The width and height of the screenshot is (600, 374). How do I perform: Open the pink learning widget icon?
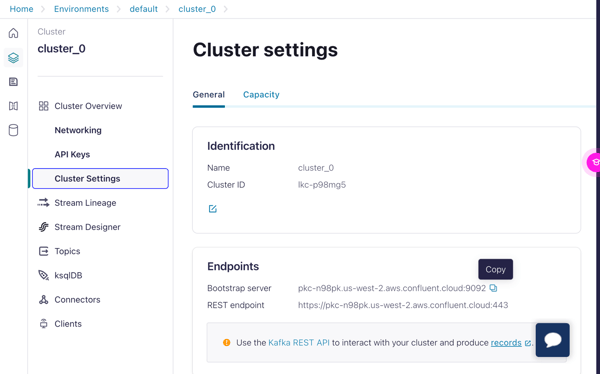(594, 162)
